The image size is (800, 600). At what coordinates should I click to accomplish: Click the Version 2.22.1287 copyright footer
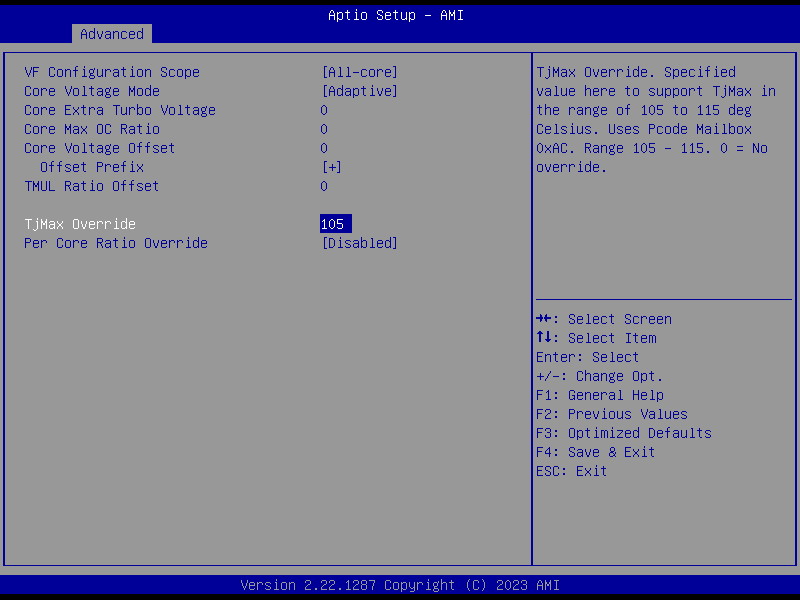pyautogui.click(x=399, y=585)
